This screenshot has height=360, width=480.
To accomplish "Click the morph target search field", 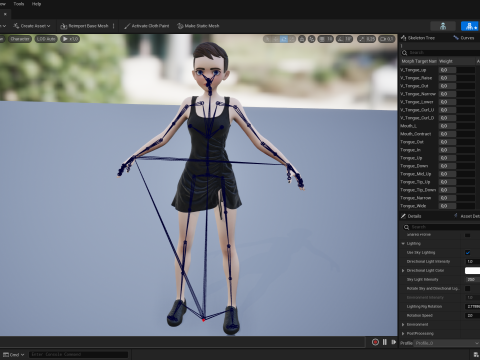I will pos(442,53).
